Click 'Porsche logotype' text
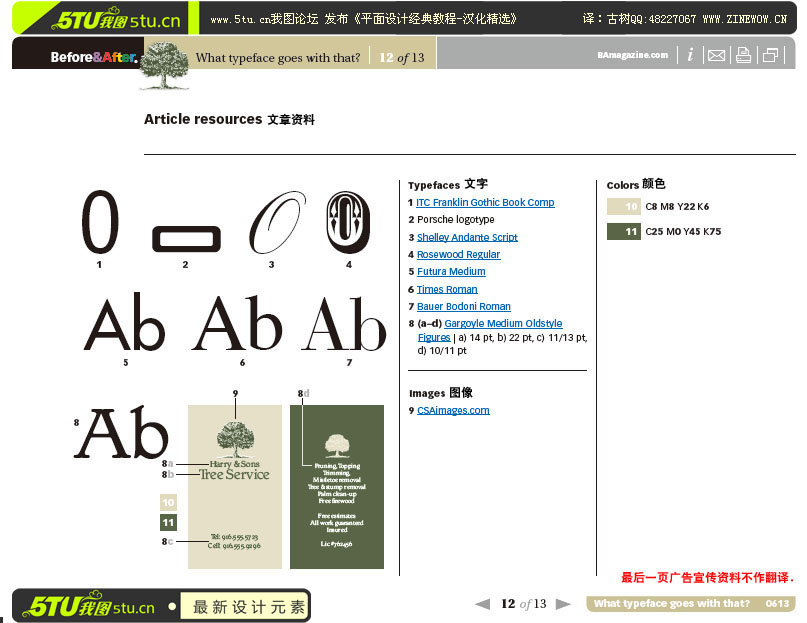807x623 pixels. 455,219
